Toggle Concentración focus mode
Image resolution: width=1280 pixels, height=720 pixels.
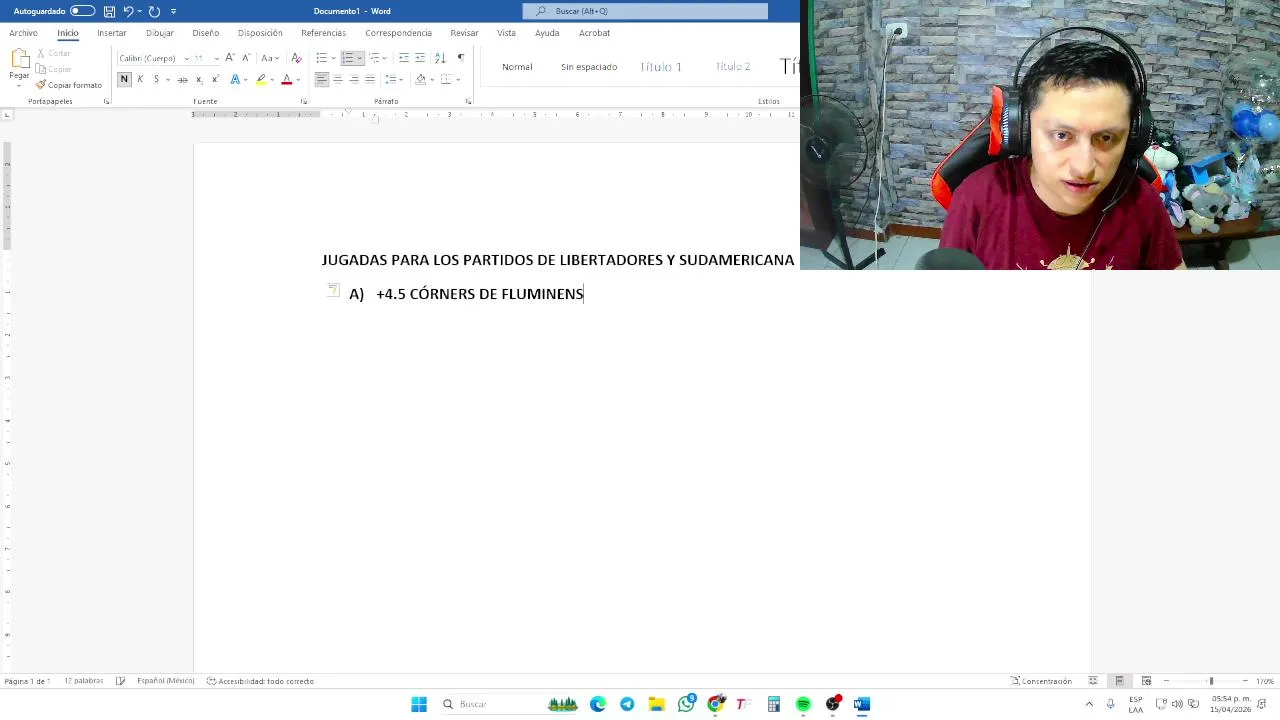coord(1041,681)
